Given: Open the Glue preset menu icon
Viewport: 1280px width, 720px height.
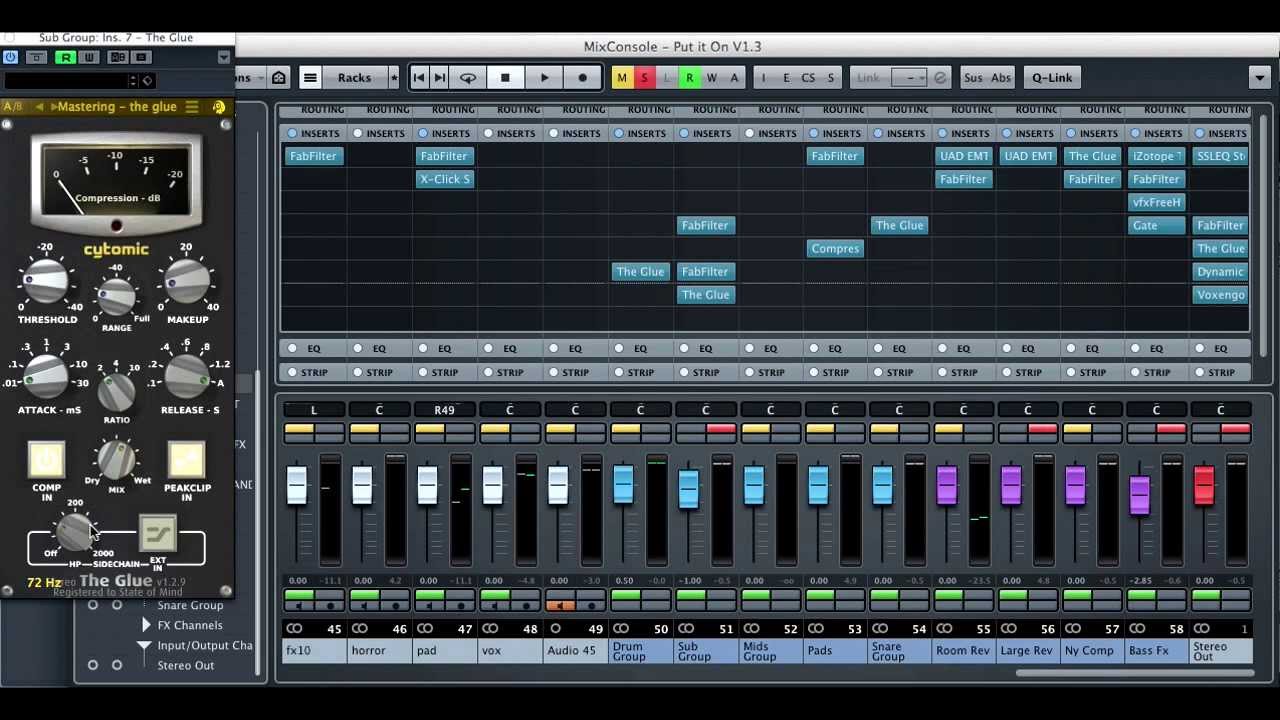Looking at the screenshot, I should pyautogui.click(x=191, y=107).
